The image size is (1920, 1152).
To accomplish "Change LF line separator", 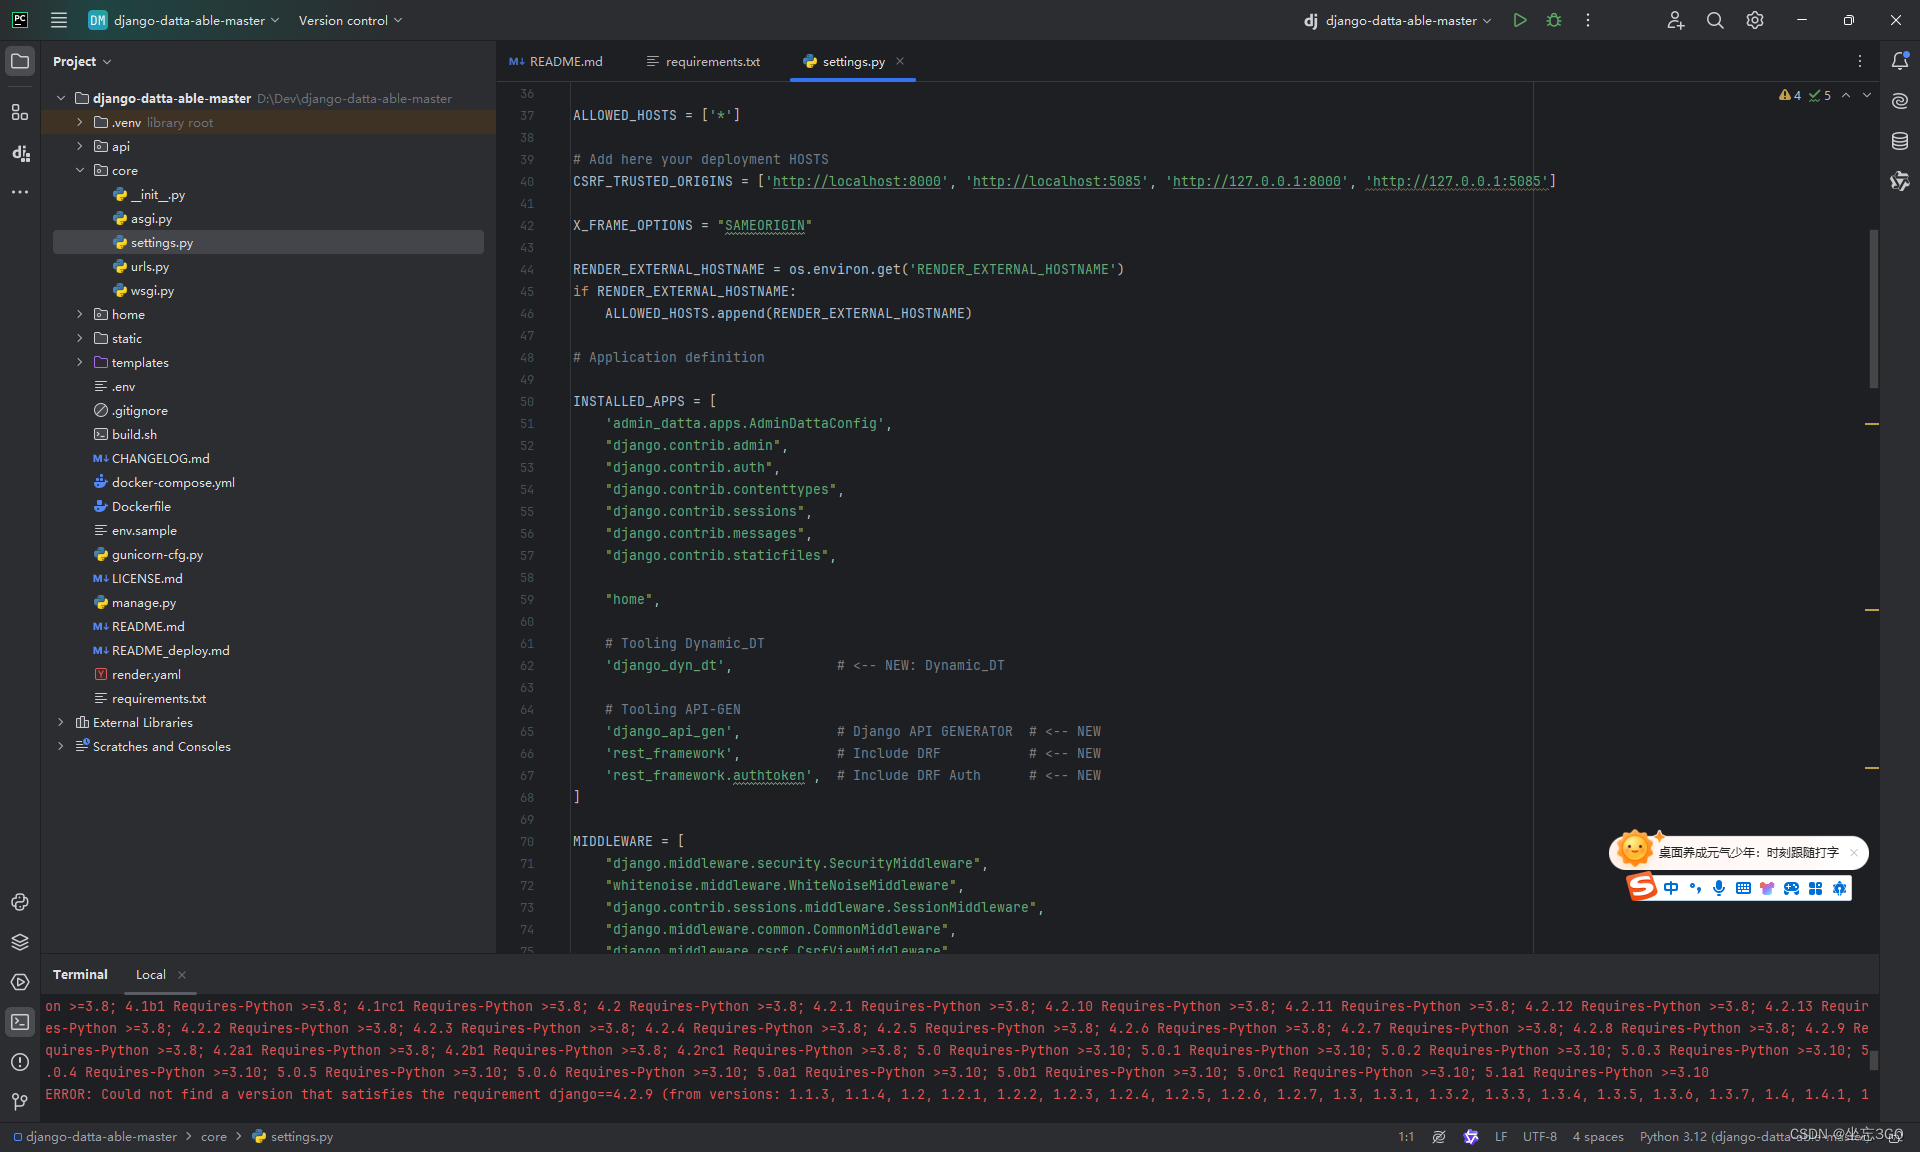I will tap(1501, 1136).
